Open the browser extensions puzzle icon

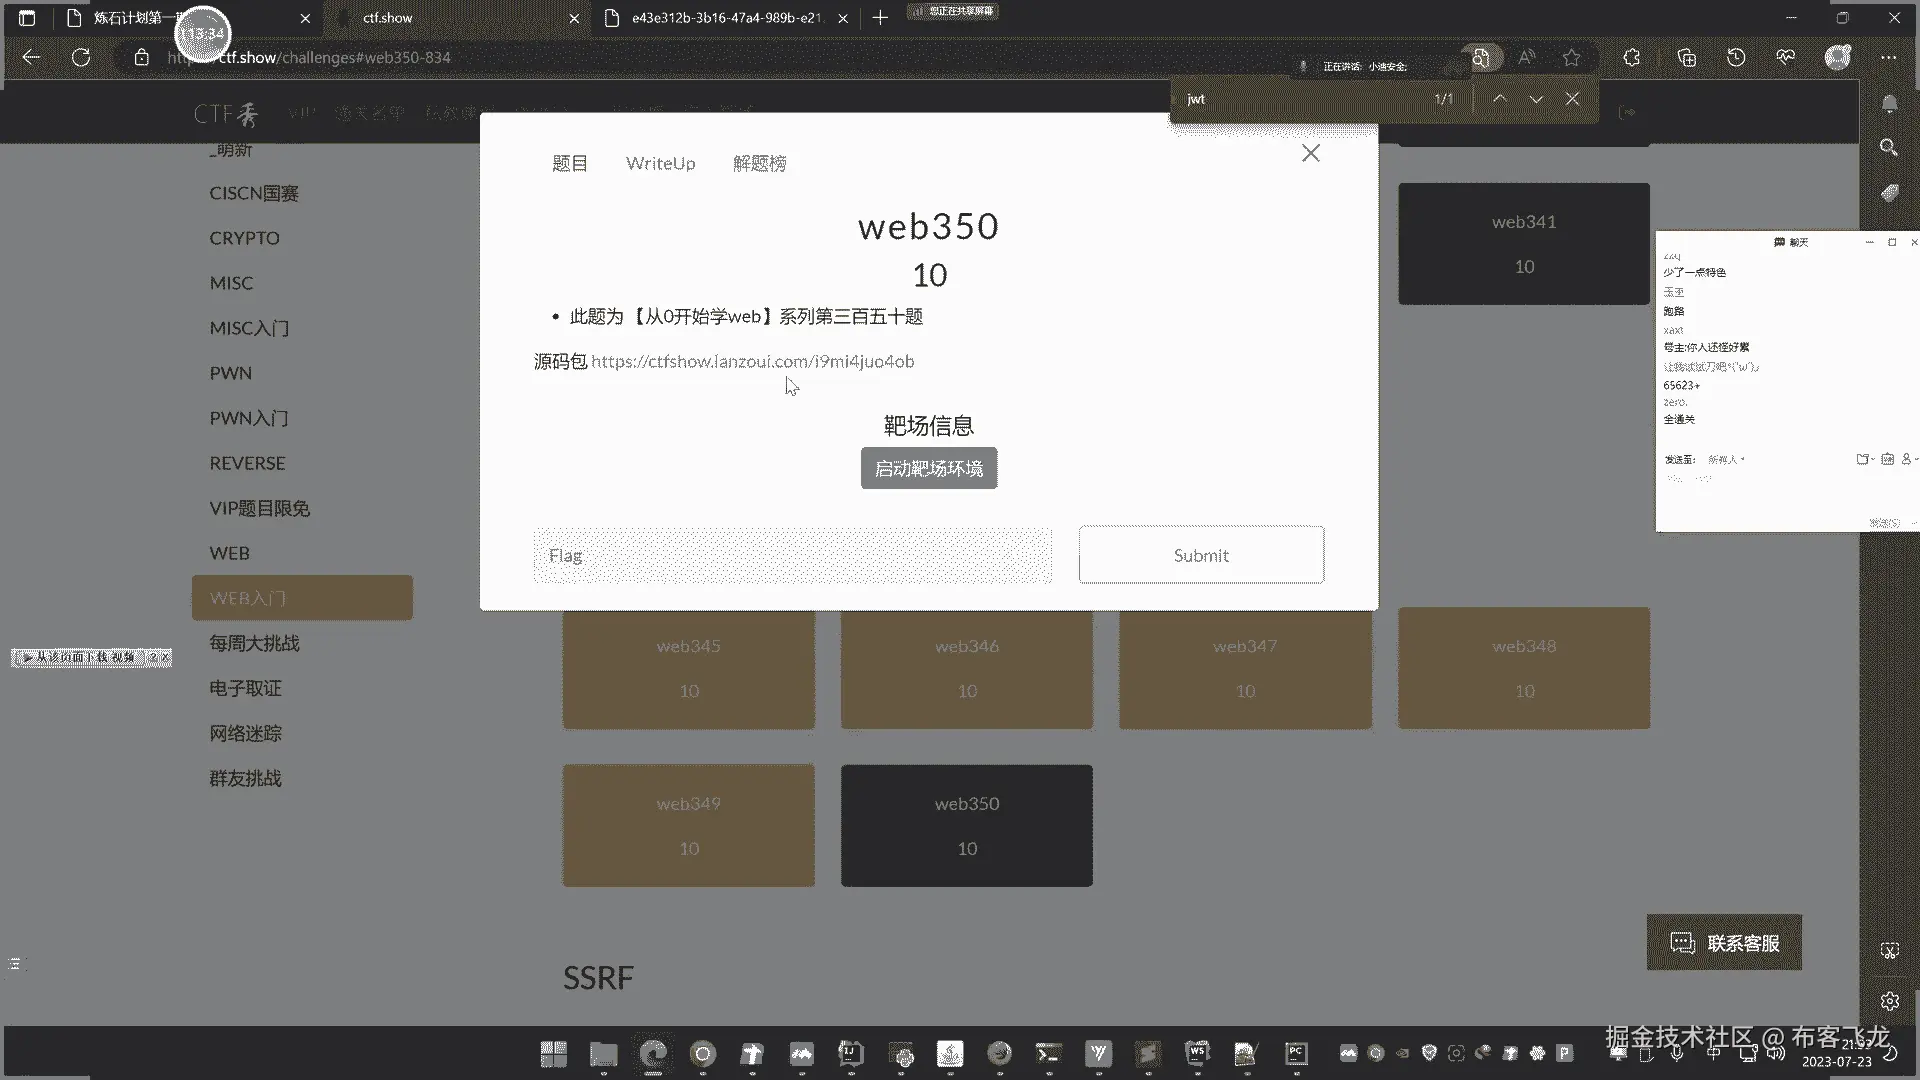tap(1632, 58)
